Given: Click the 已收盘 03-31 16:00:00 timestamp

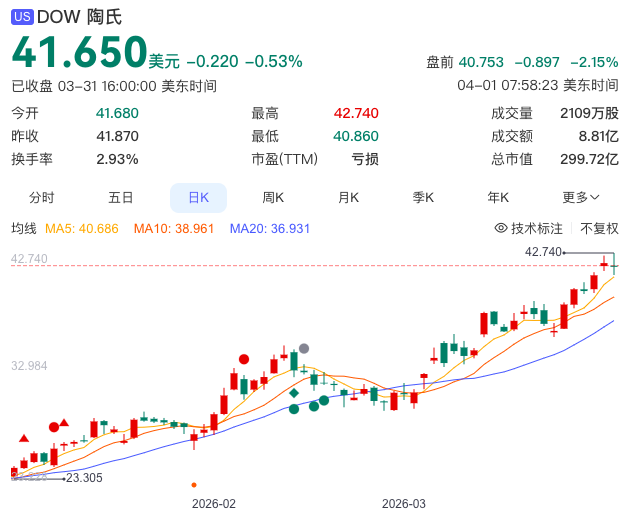Looking at the screenshot, I should point(114,86).
